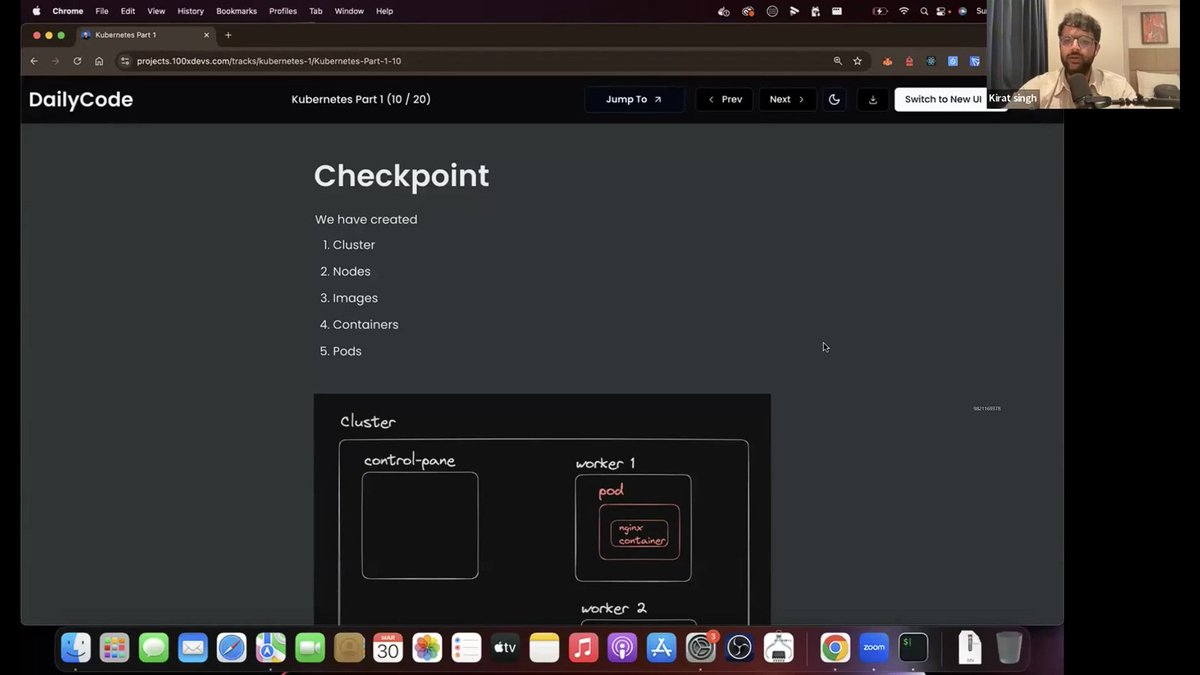
Task: Open Google Chrome from the dock
Action: click(835, 647)
